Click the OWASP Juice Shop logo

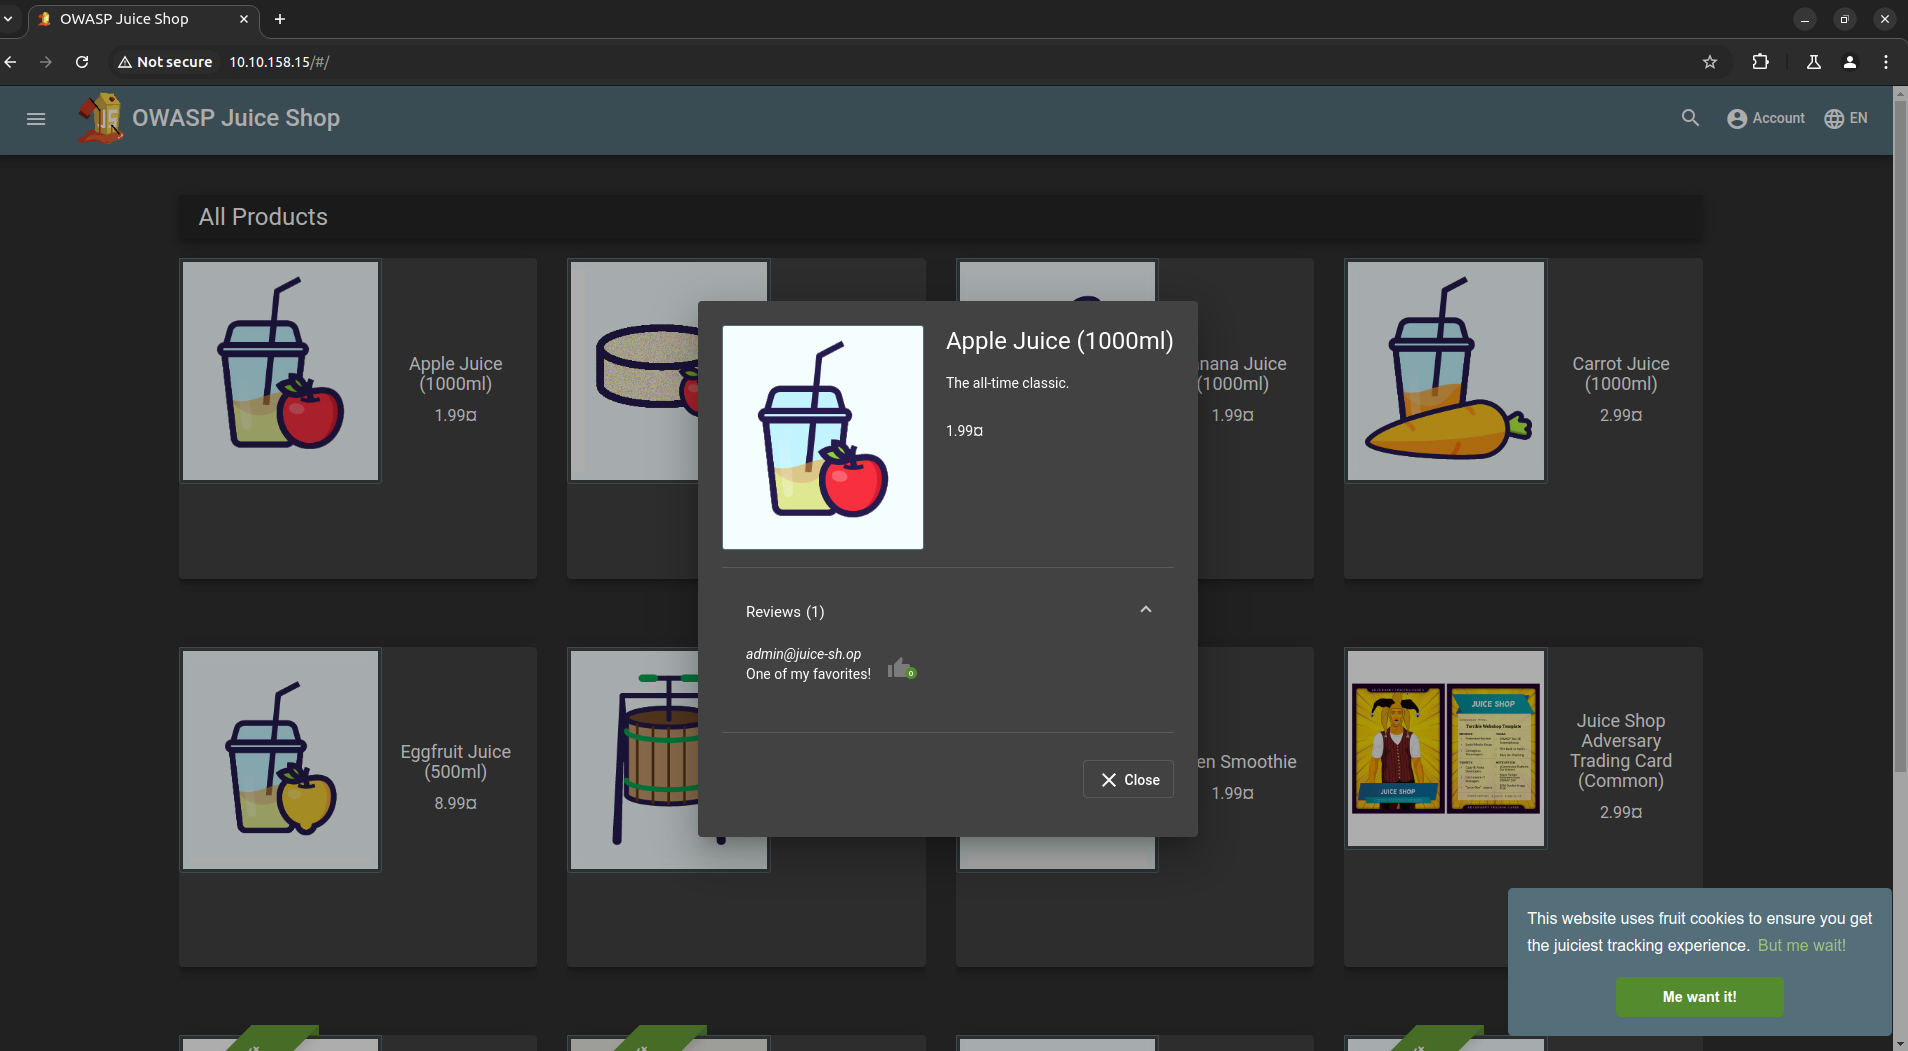(x=101, y=119)
